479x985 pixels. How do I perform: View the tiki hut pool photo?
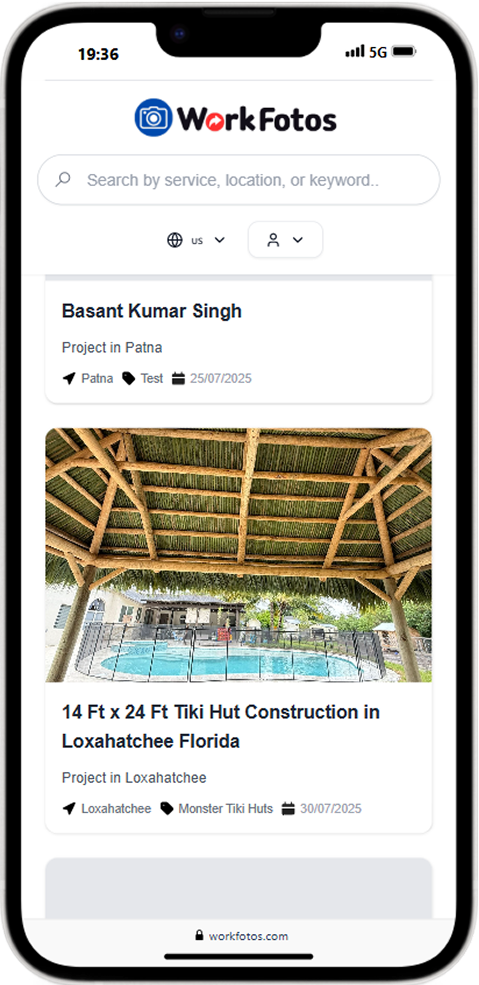[x=239, y=555]
